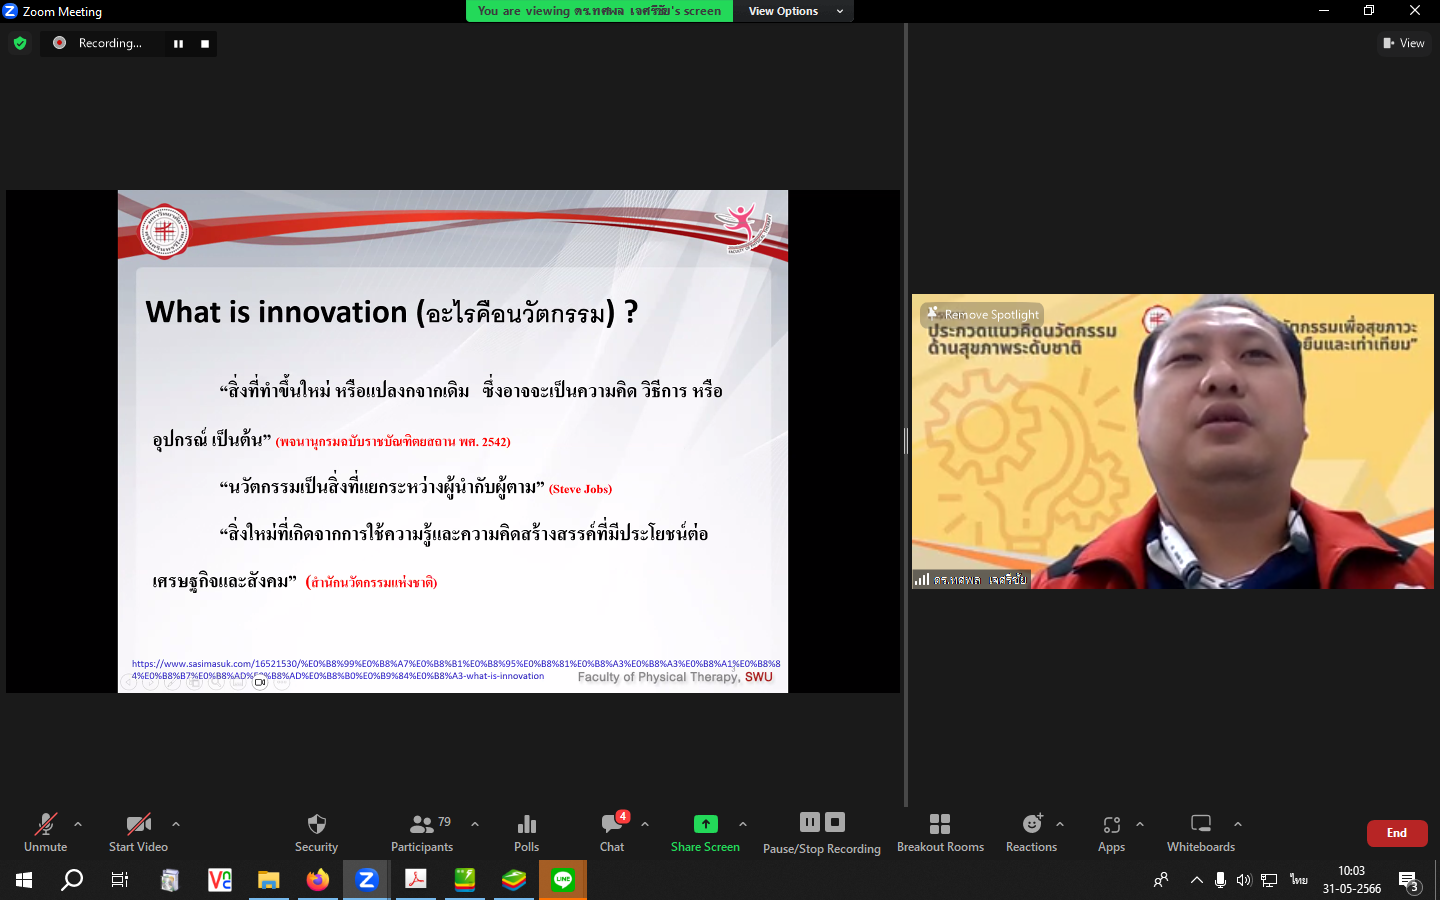
Task: Open the View Options dropdown
Action: coord(795,11)
